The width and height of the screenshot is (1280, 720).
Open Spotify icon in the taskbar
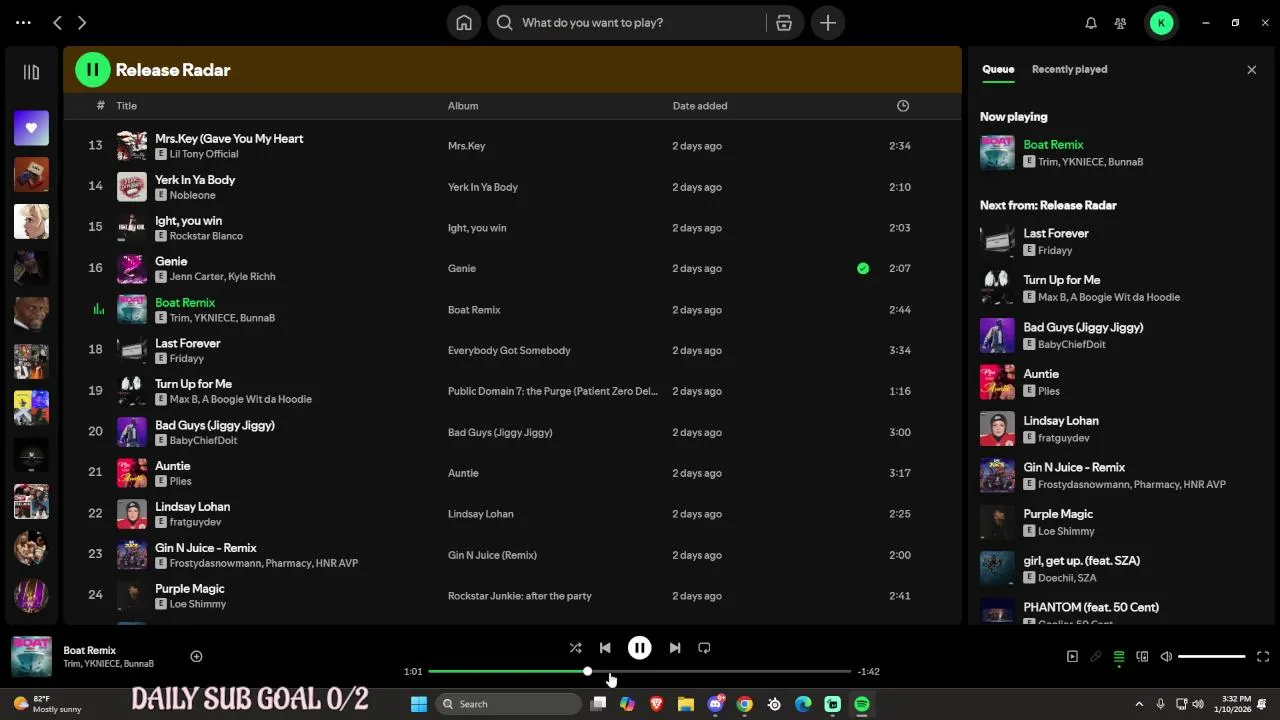click(862, 704)
